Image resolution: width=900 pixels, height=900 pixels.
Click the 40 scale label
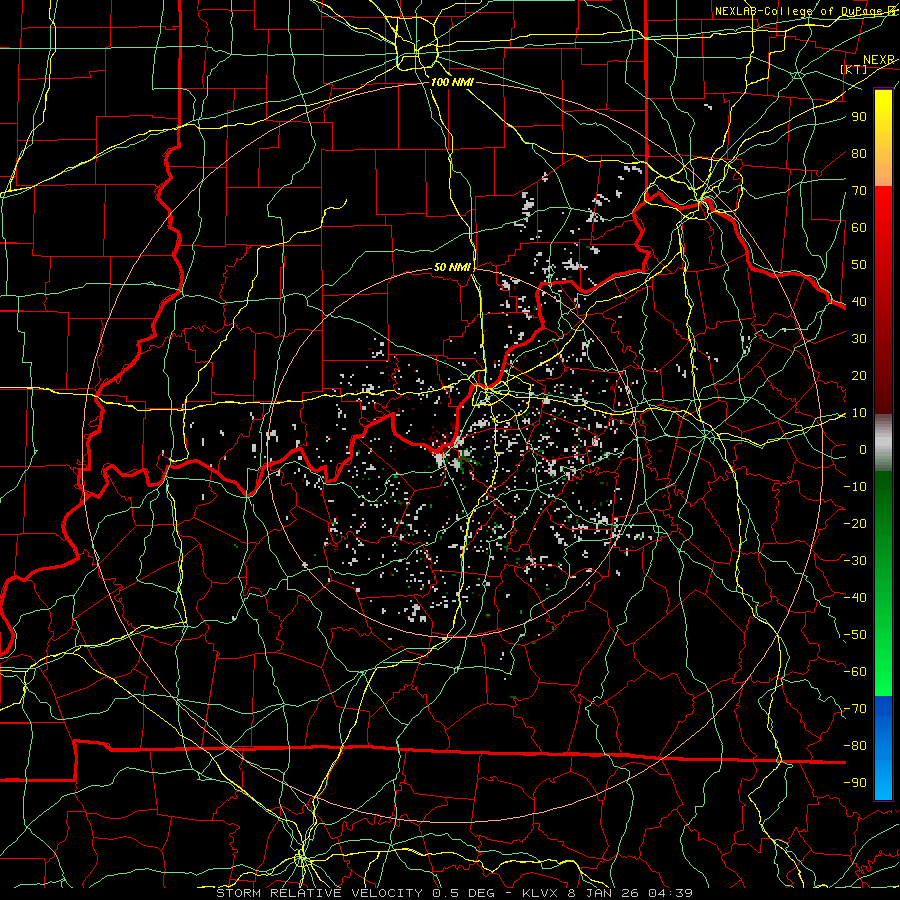click(x=859, y=301)
